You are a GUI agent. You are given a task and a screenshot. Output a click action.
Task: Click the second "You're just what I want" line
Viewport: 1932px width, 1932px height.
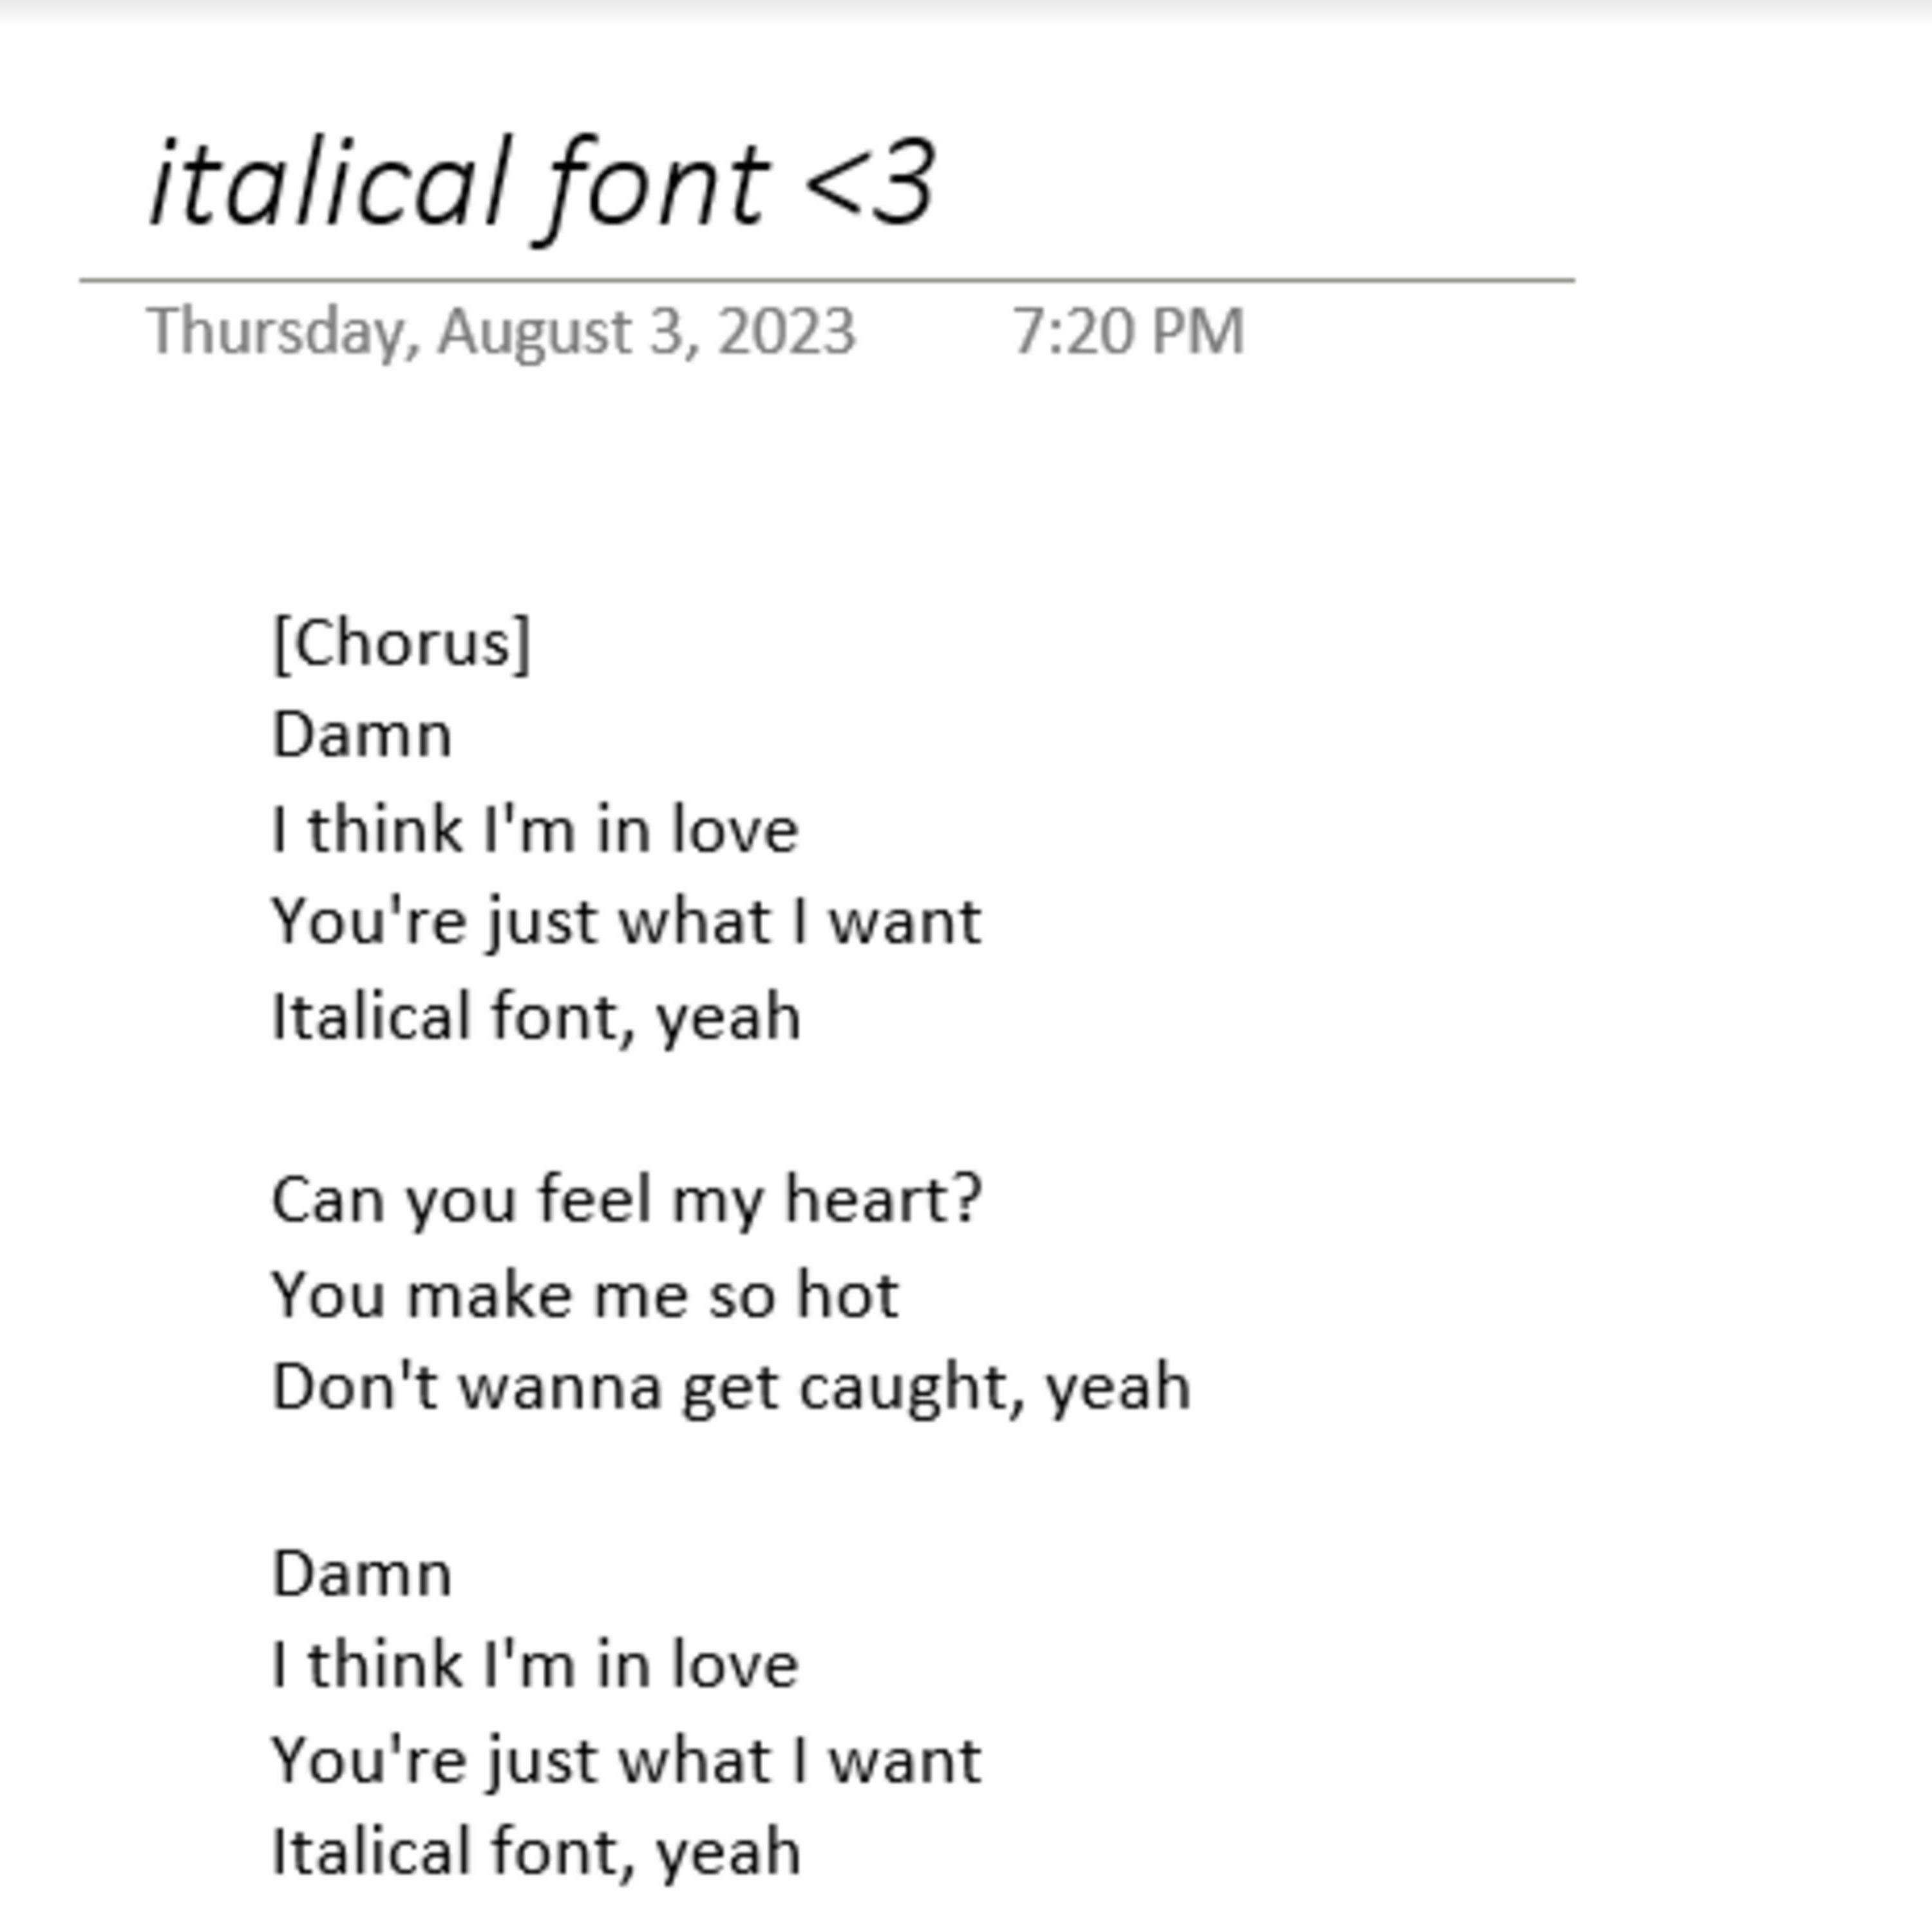tap(626, 1760)
